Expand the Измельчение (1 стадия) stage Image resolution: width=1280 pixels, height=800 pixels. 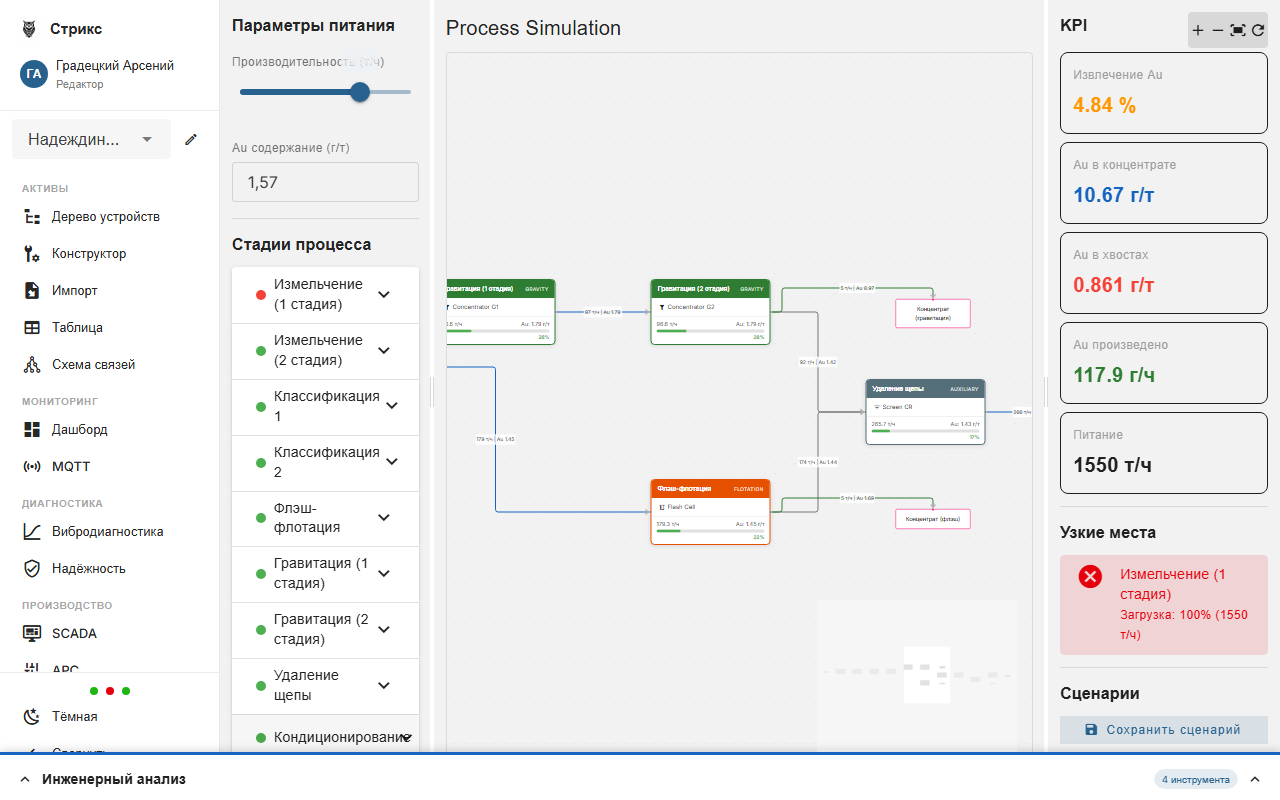[x=384, y=295]
